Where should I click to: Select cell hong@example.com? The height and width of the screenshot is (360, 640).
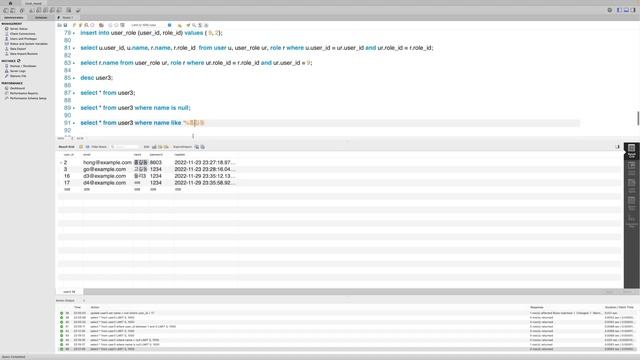point(107,162)
